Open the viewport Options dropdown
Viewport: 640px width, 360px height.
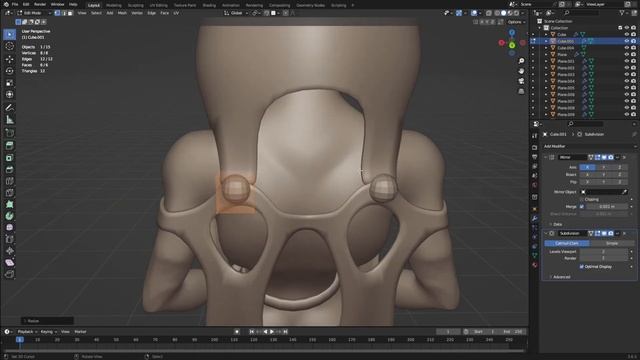coord(516,22)
